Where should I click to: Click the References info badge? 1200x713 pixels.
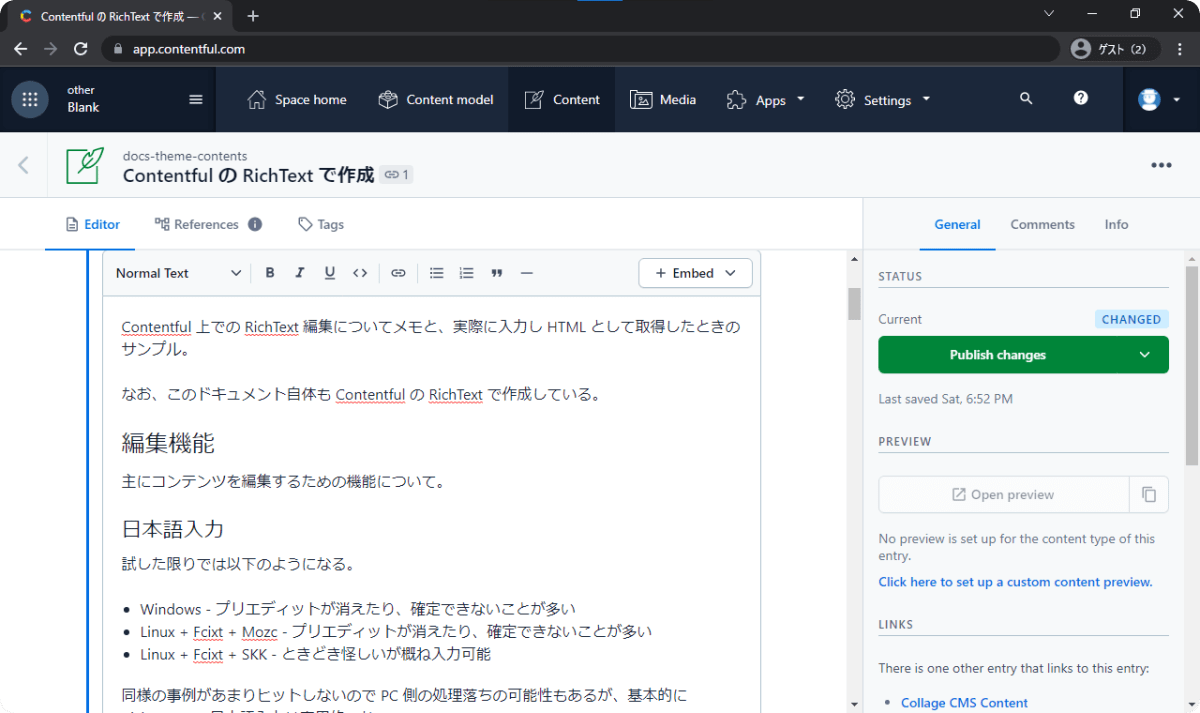coord(255,224)
